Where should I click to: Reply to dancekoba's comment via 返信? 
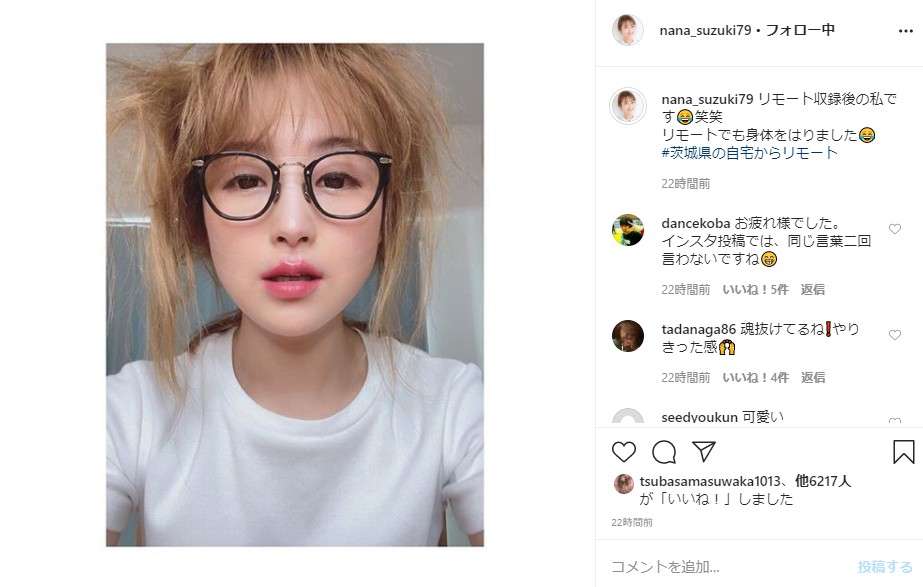(x=812, y=289)
